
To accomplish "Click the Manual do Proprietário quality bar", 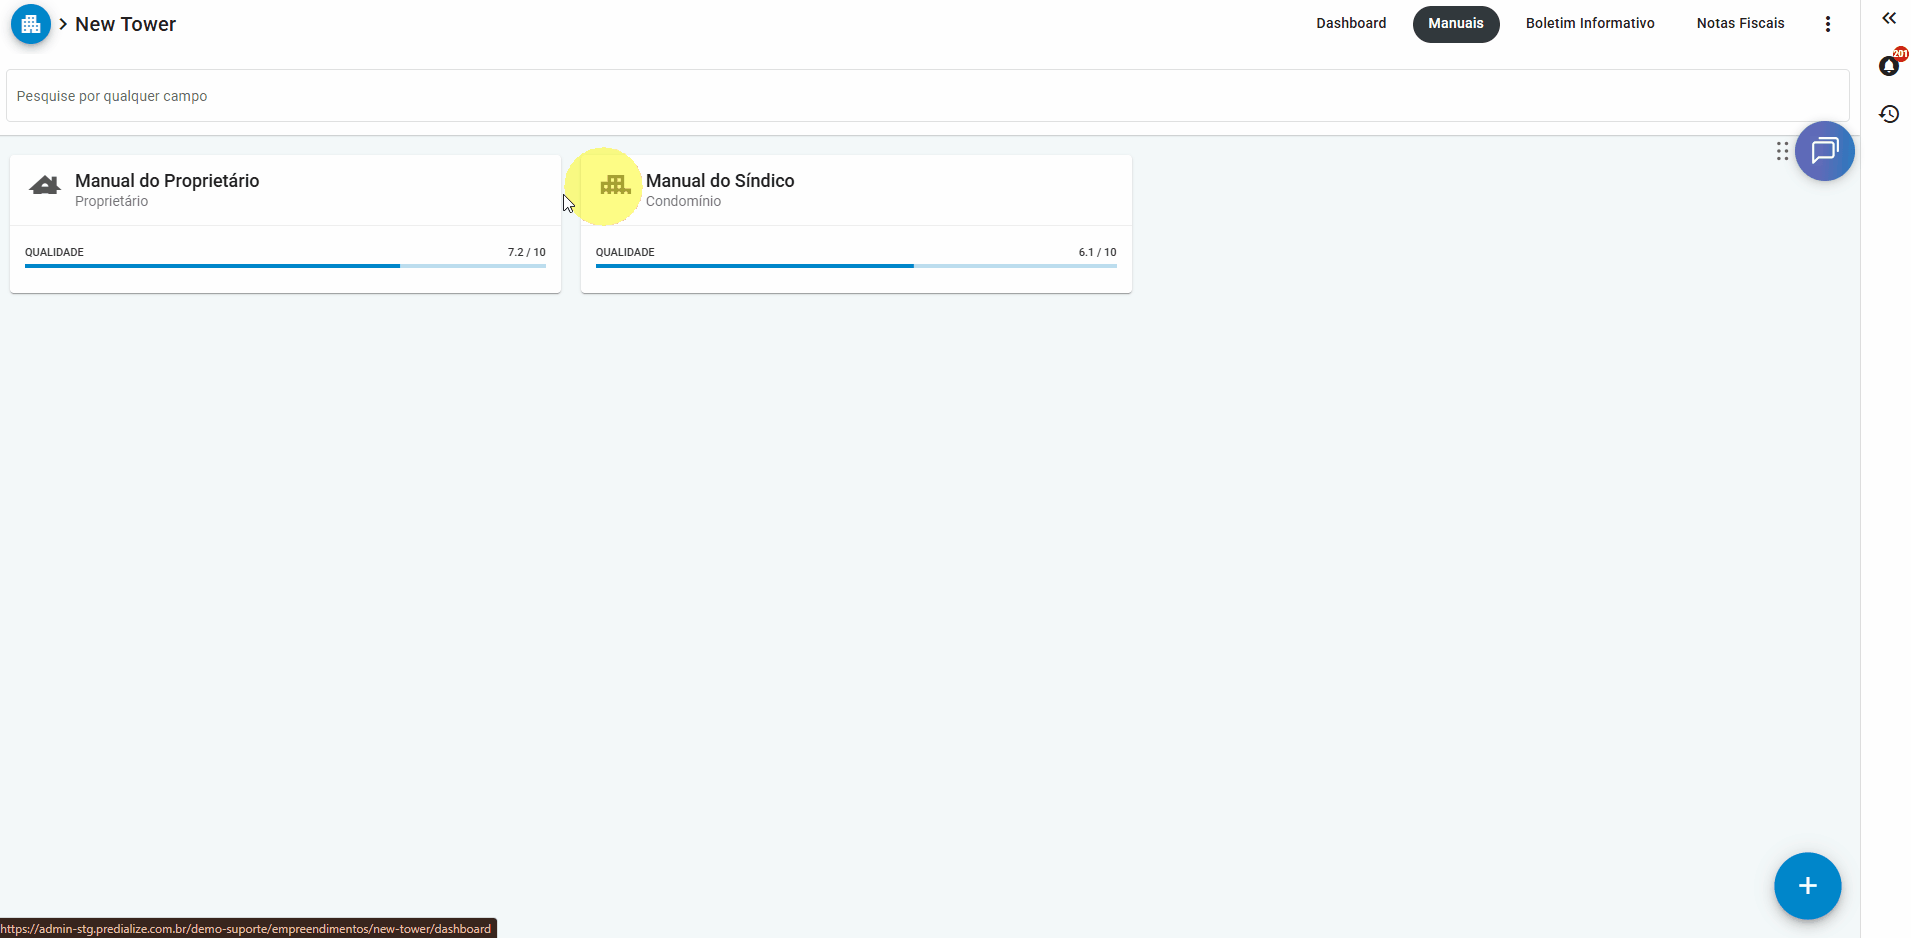I will [x=285, y=266].
